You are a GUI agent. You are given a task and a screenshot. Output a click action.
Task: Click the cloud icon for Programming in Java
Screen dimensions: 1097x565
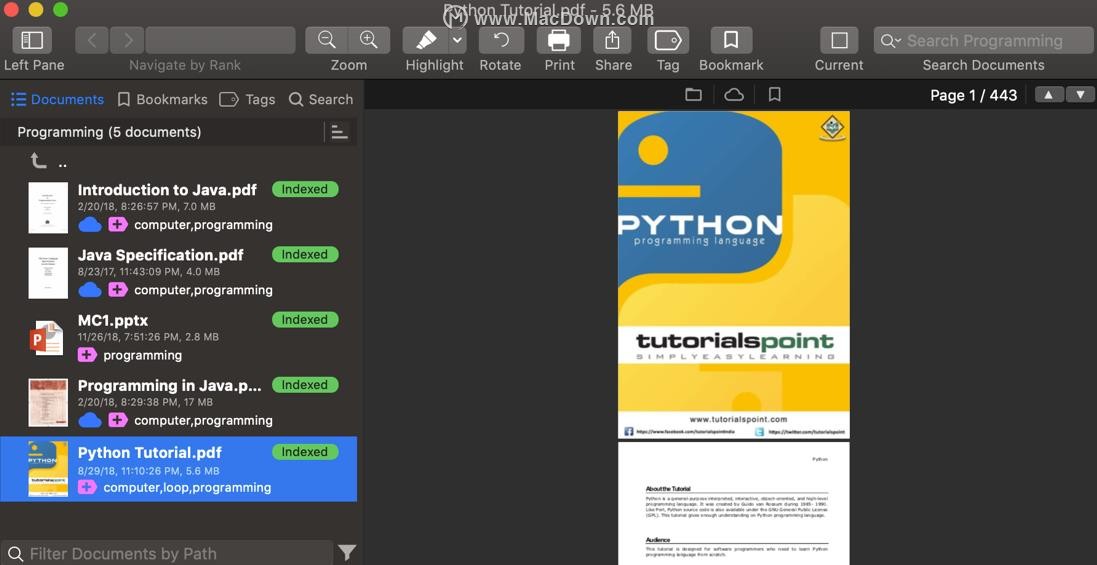pyautogui.click(x=90, y=420)
